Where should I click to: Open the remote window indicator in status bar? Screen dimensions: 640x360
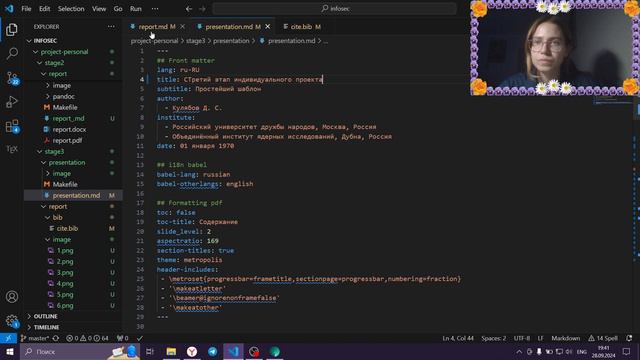8,338
